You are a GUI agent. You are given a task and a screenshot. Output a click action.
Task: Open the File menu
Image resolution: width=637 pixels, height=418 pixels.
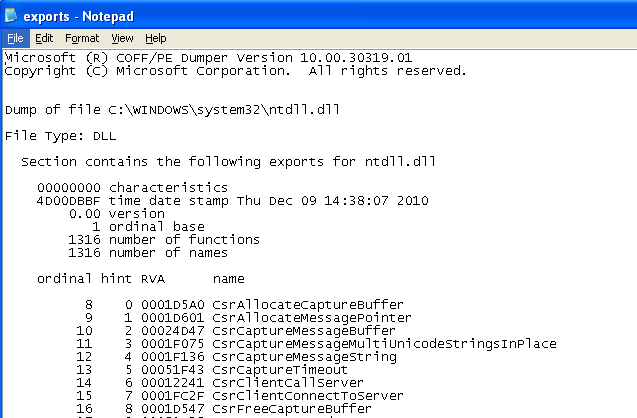(x=15, y=38)
